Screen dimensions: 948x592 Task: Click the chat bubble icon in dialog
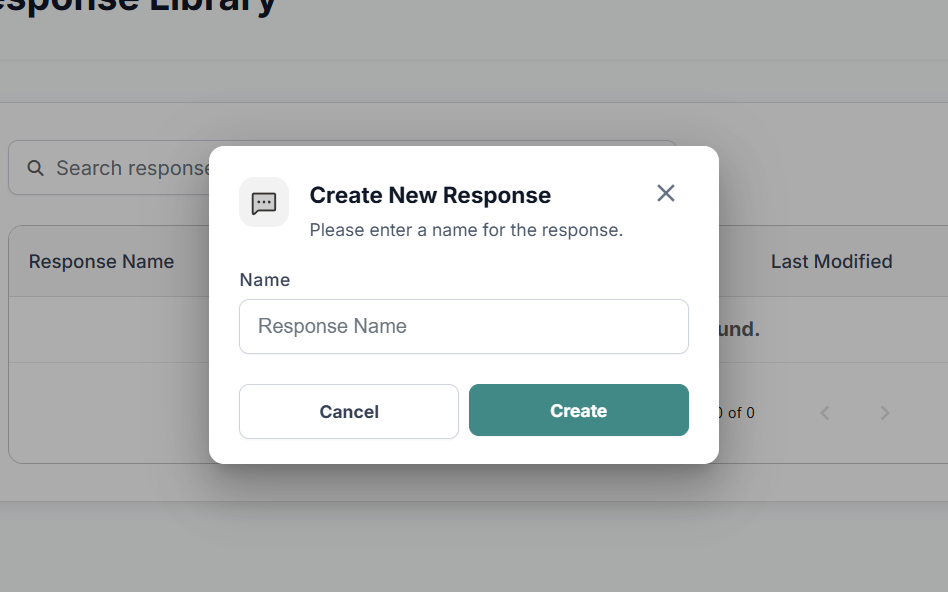264,203
